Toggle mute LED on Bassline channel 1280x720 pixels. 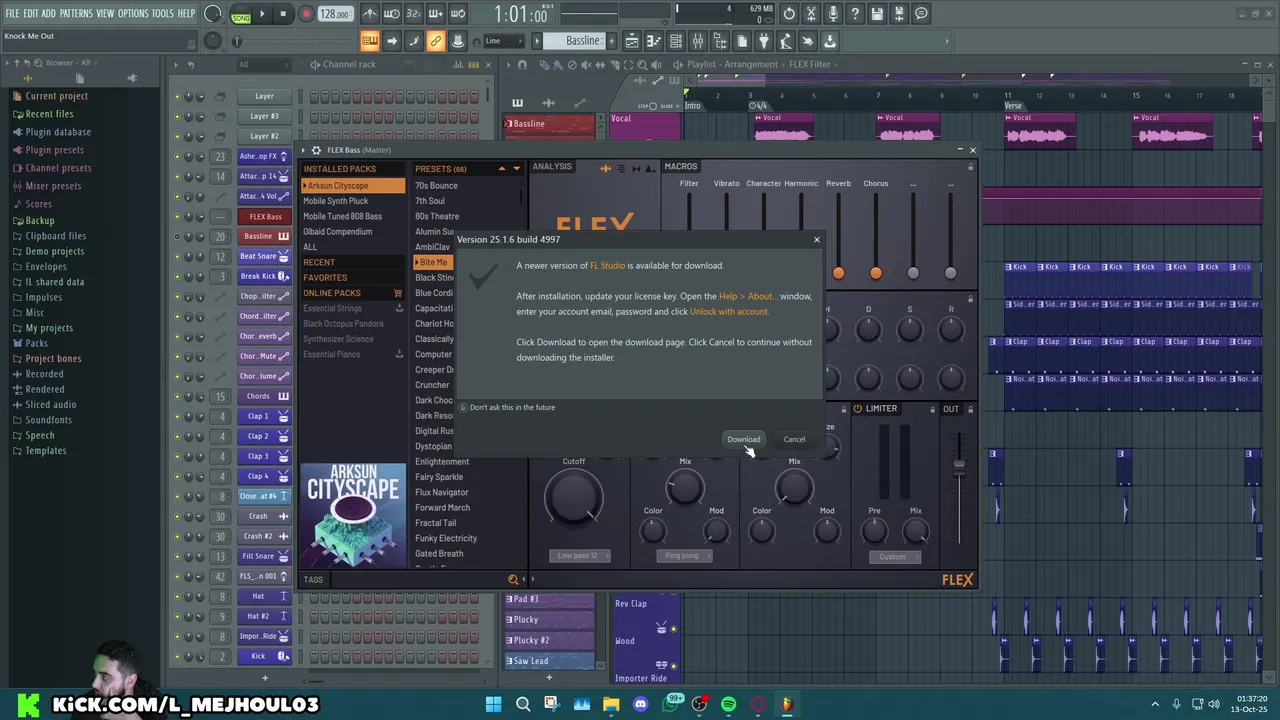click(177, 237)
